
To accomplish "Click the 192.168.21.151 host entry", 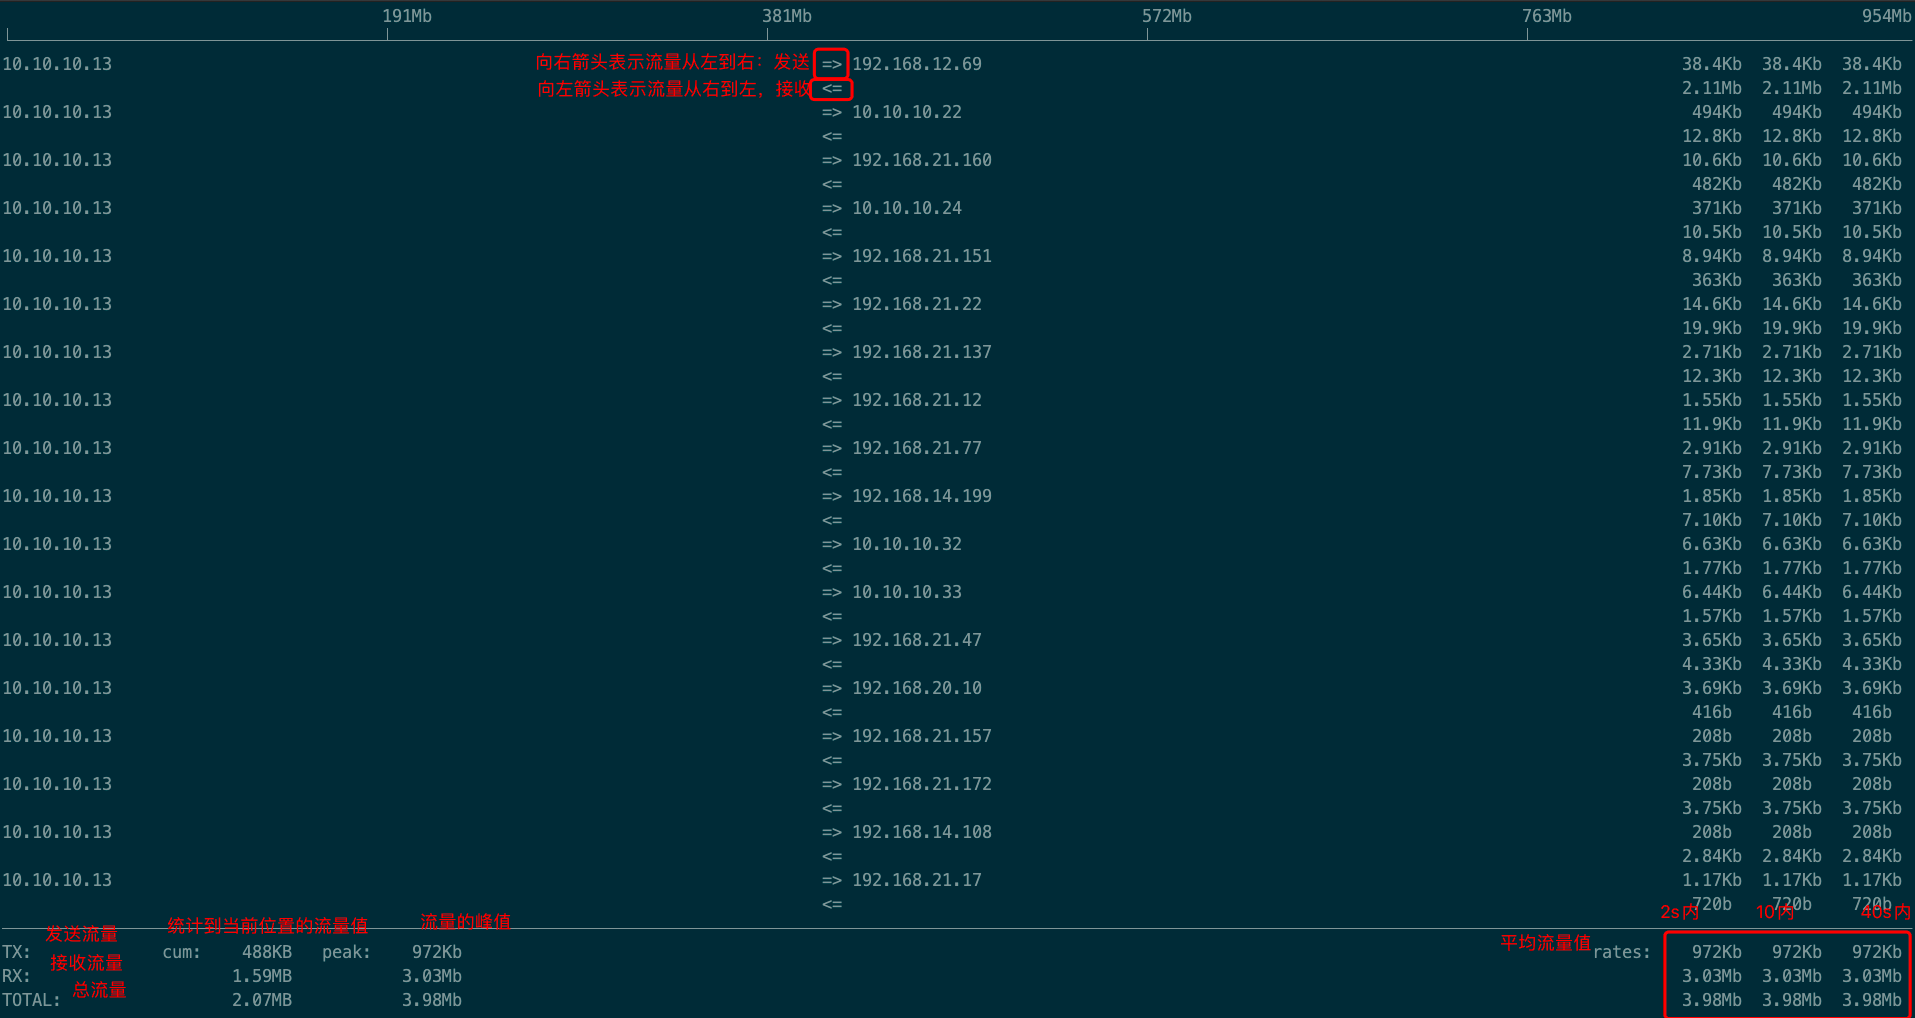I will [921, 256].
